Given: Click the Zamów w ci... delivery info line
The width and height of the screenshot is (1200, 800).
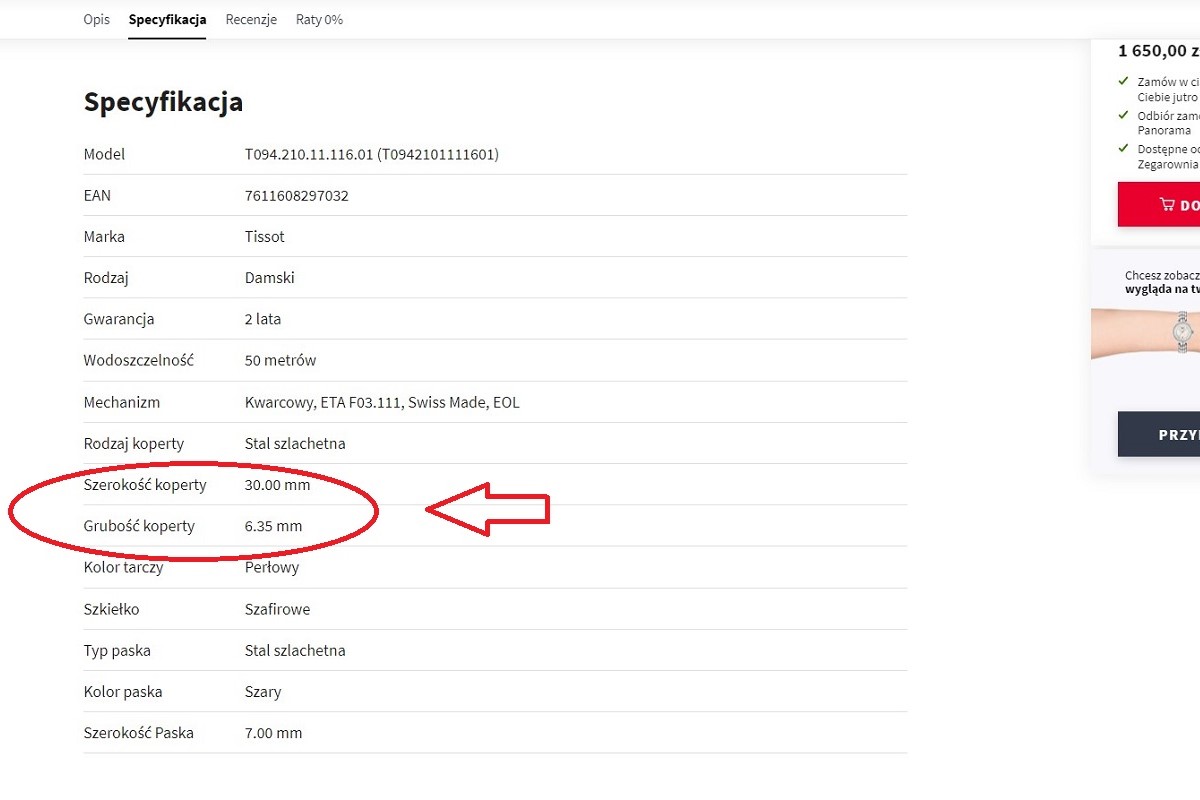Looking at the screenshot, I should pyautogui.click(x=1168, y=89).
